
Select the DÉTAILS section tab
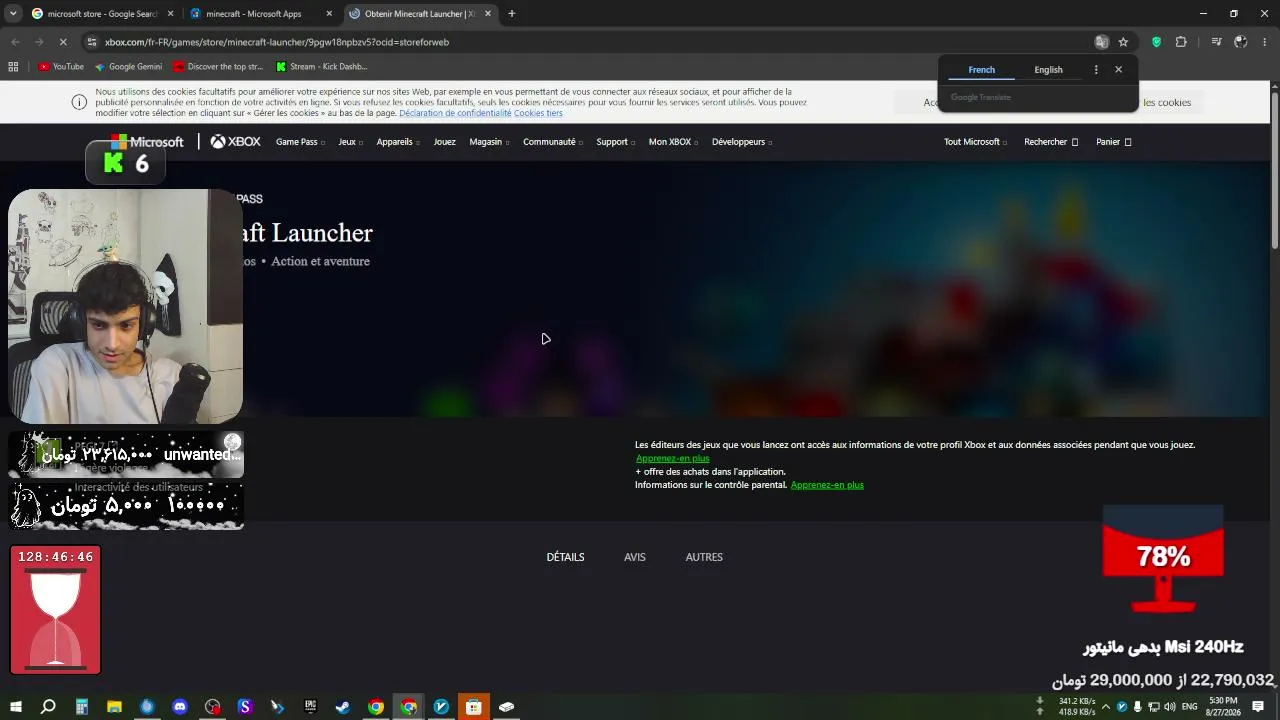click(x=565, y=557)
